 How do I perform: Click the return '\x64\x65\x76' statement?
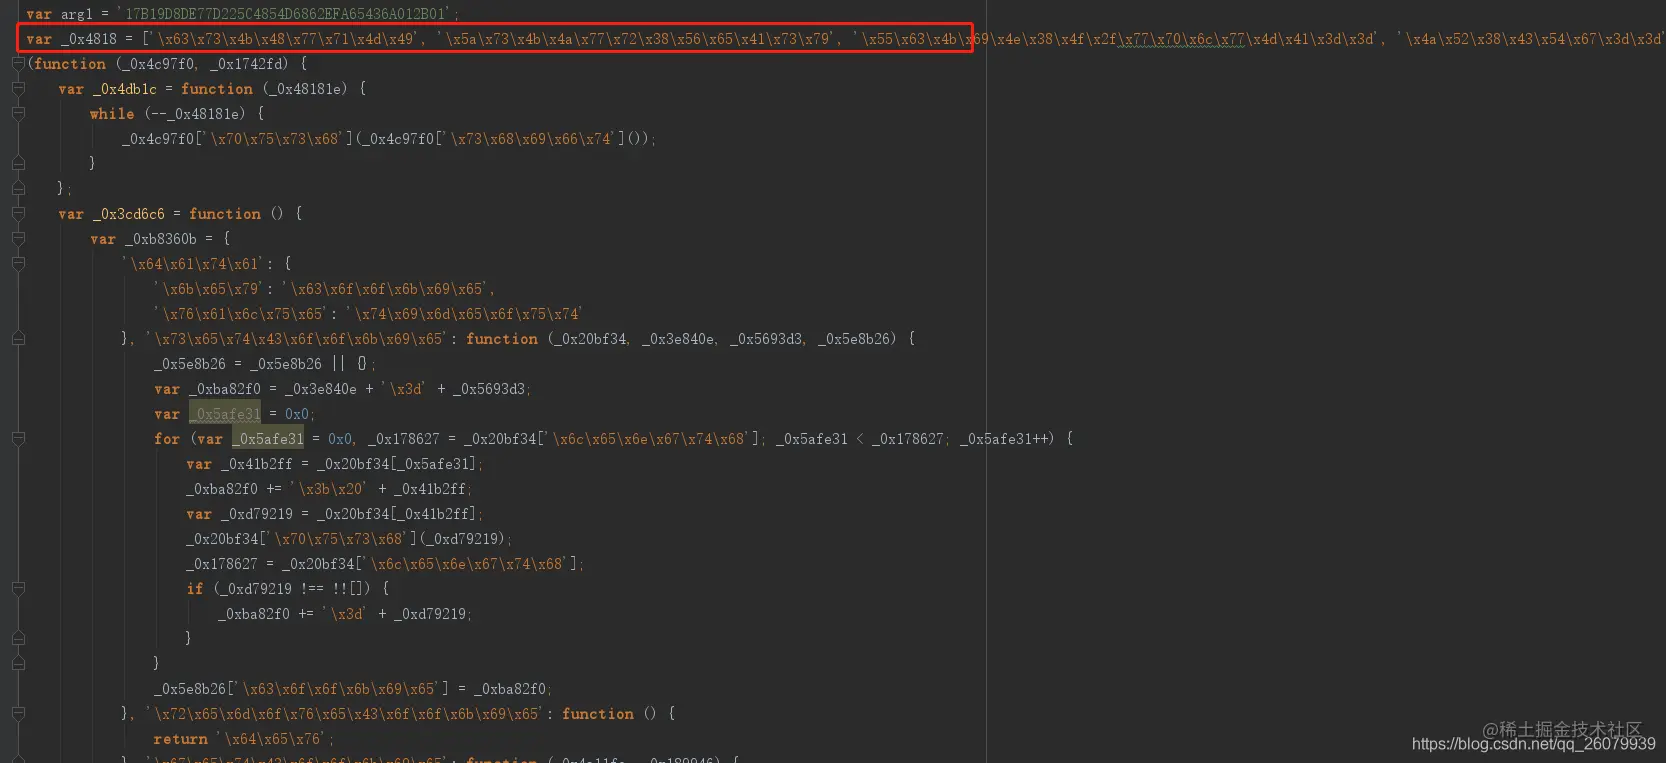point(244,739)
